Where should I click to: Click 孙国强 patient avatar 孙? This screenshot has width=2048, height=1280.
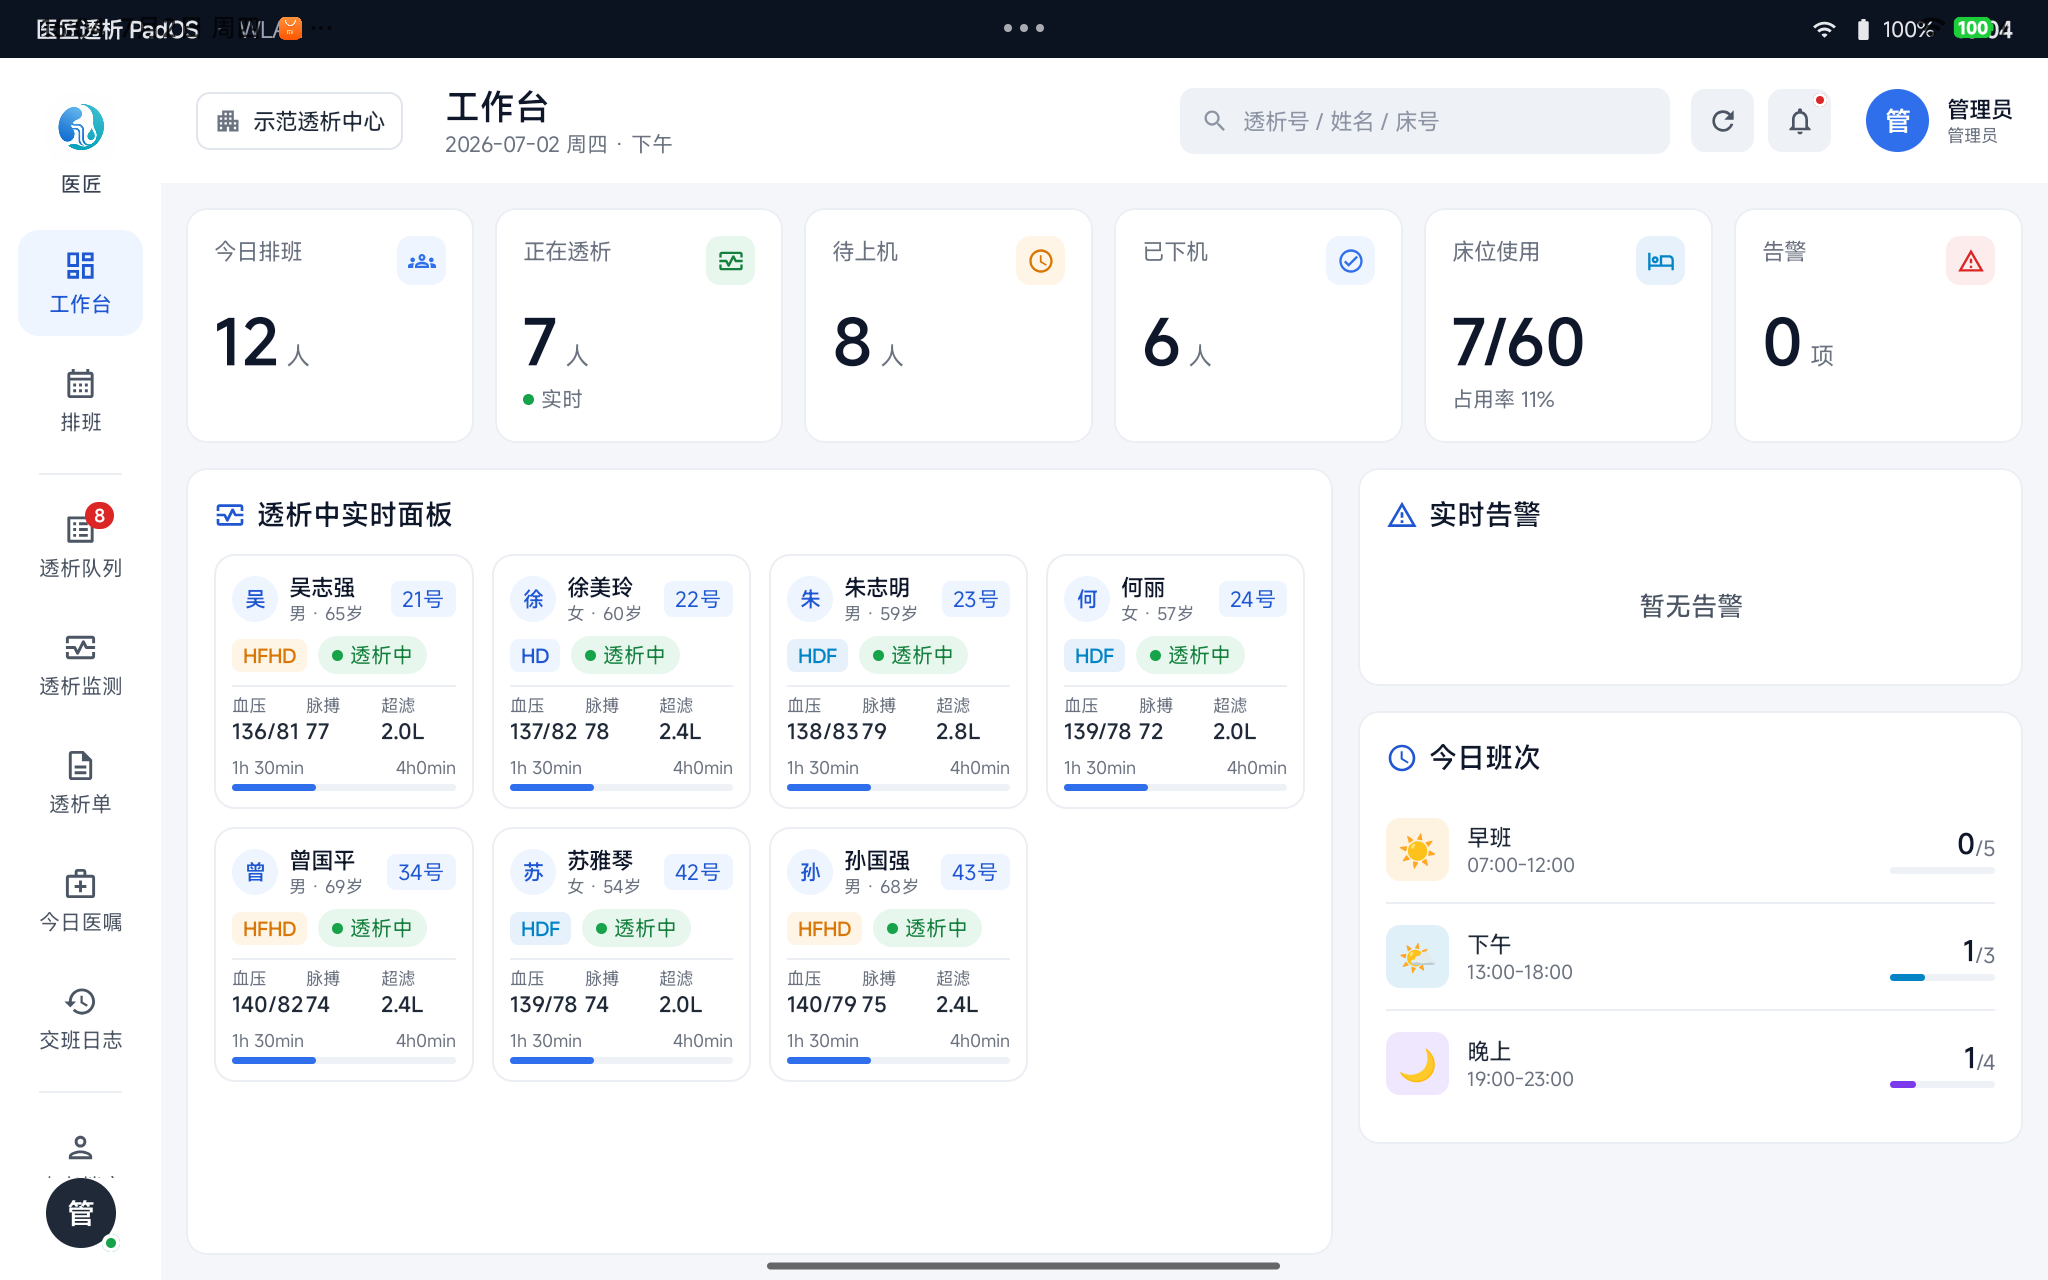pyautogui.click(x=810, y=872)
